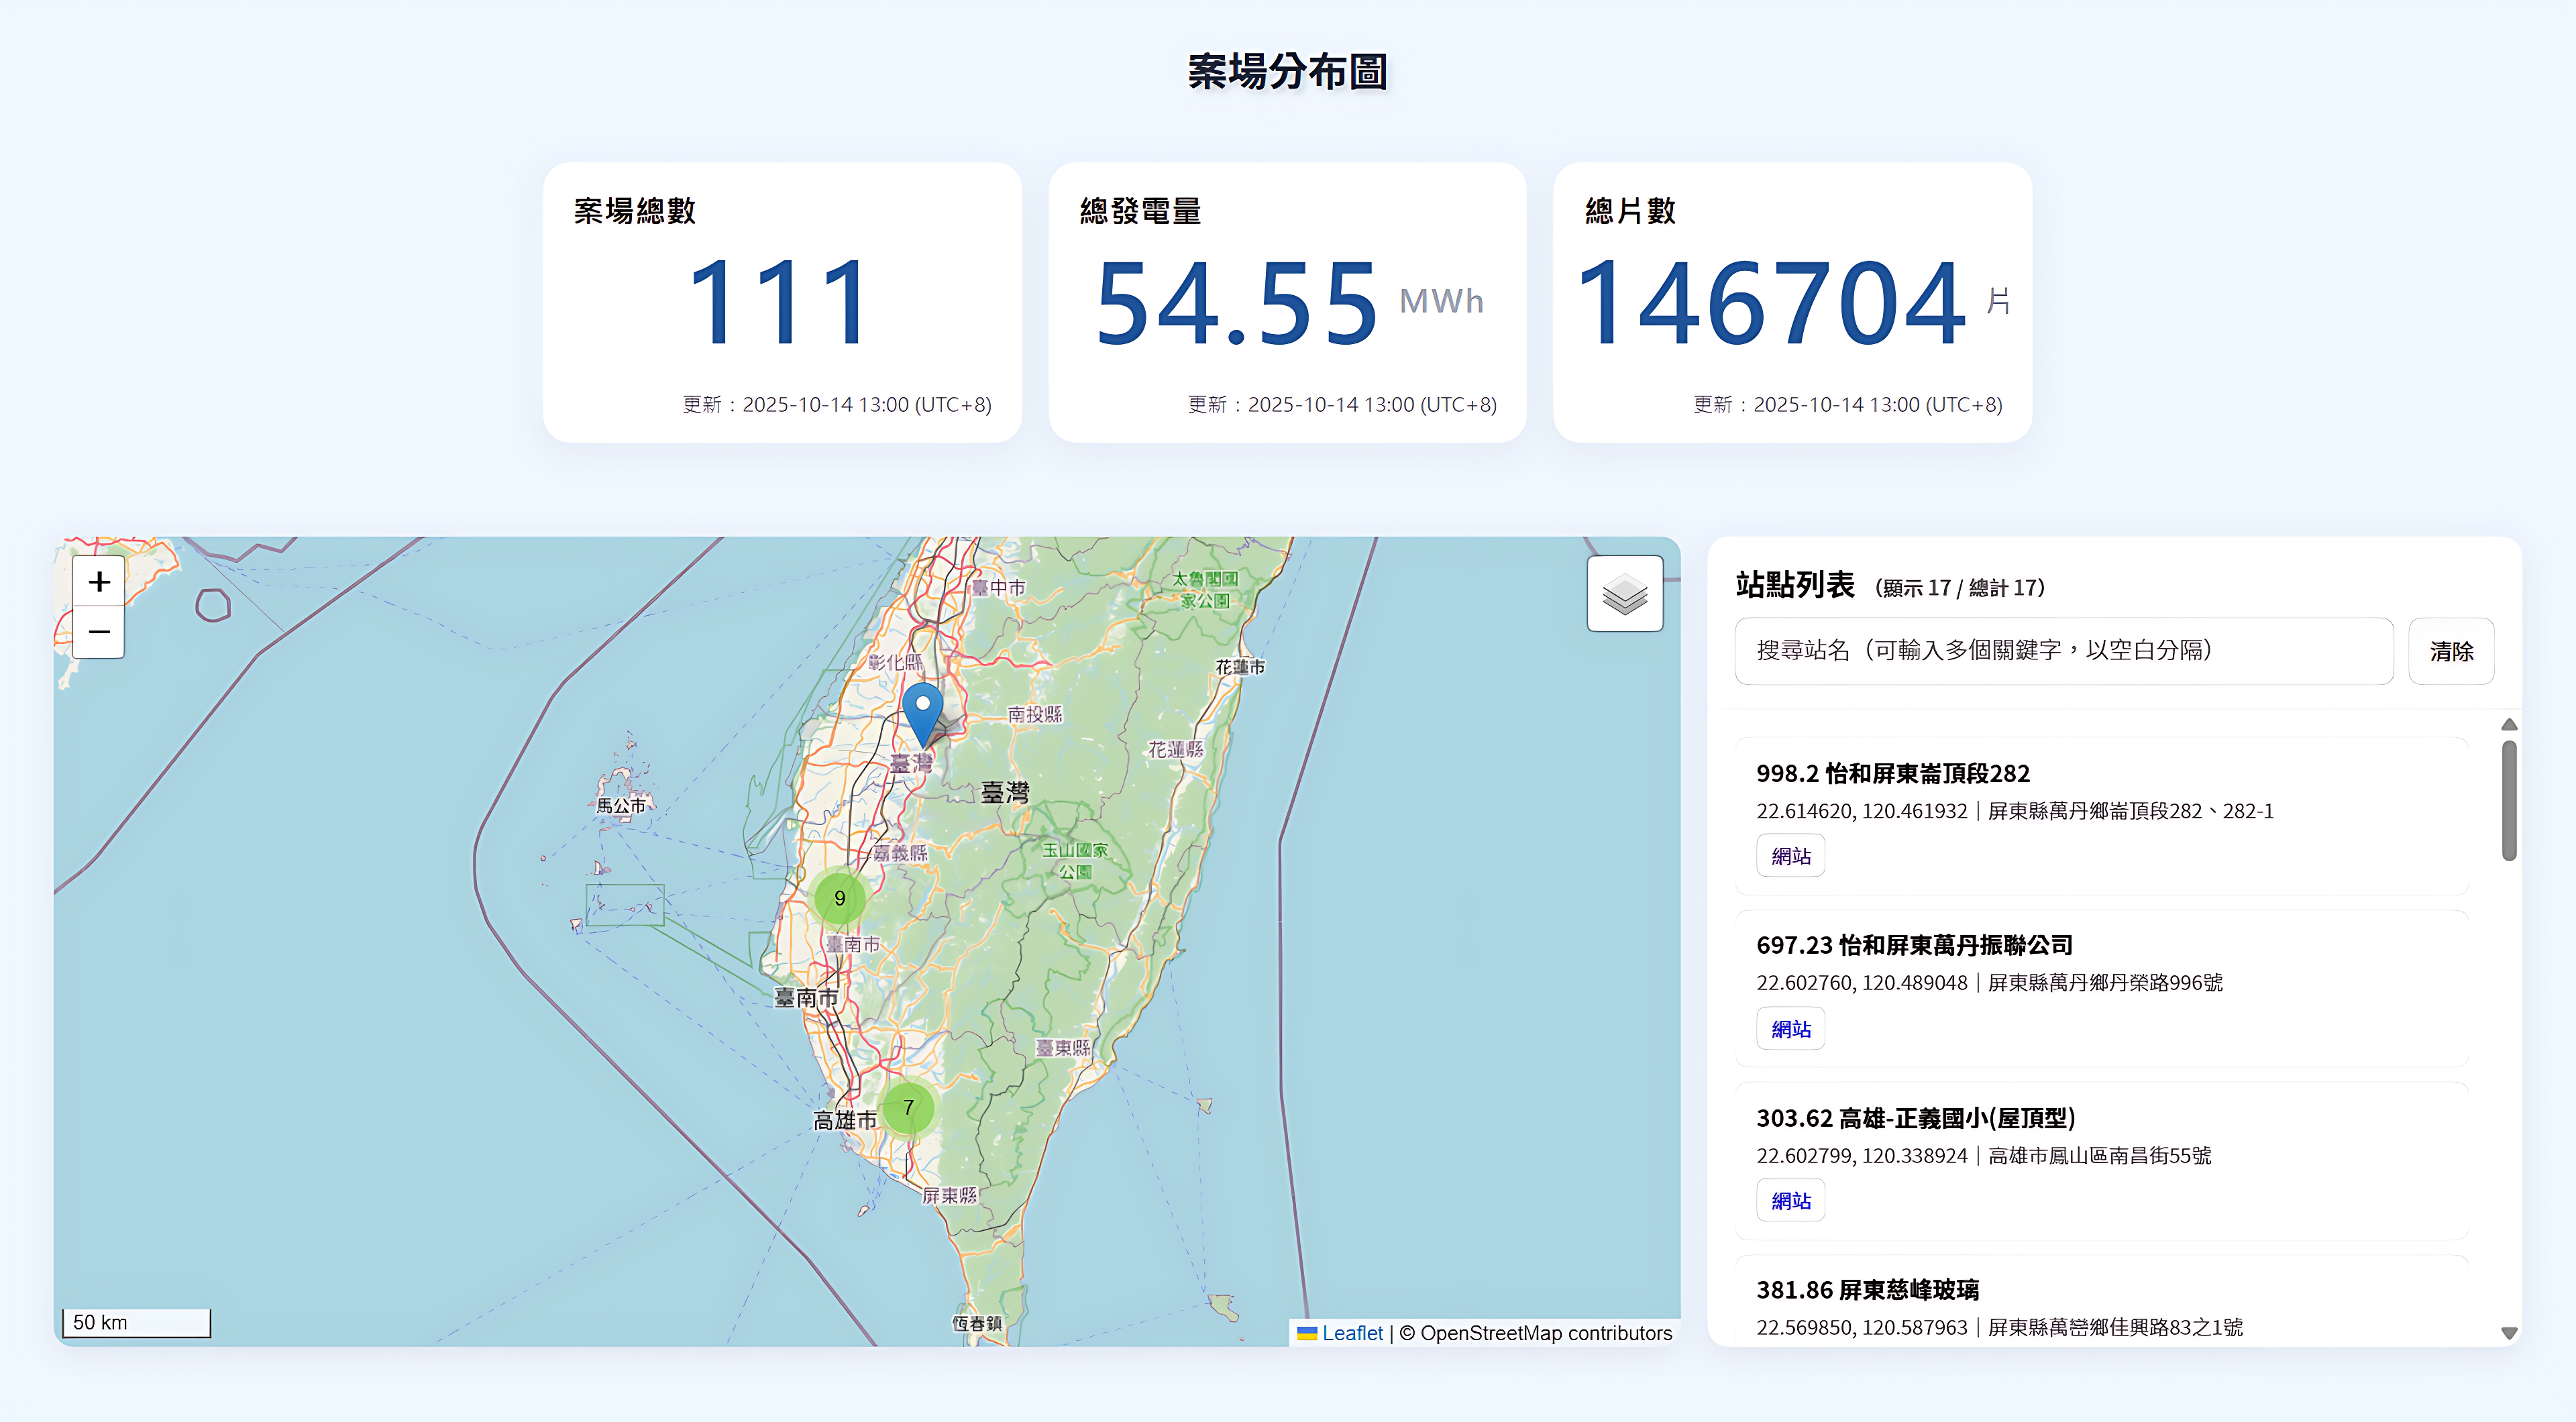
Task: Zoom in on the map
Action: click(x=98, y=581)
